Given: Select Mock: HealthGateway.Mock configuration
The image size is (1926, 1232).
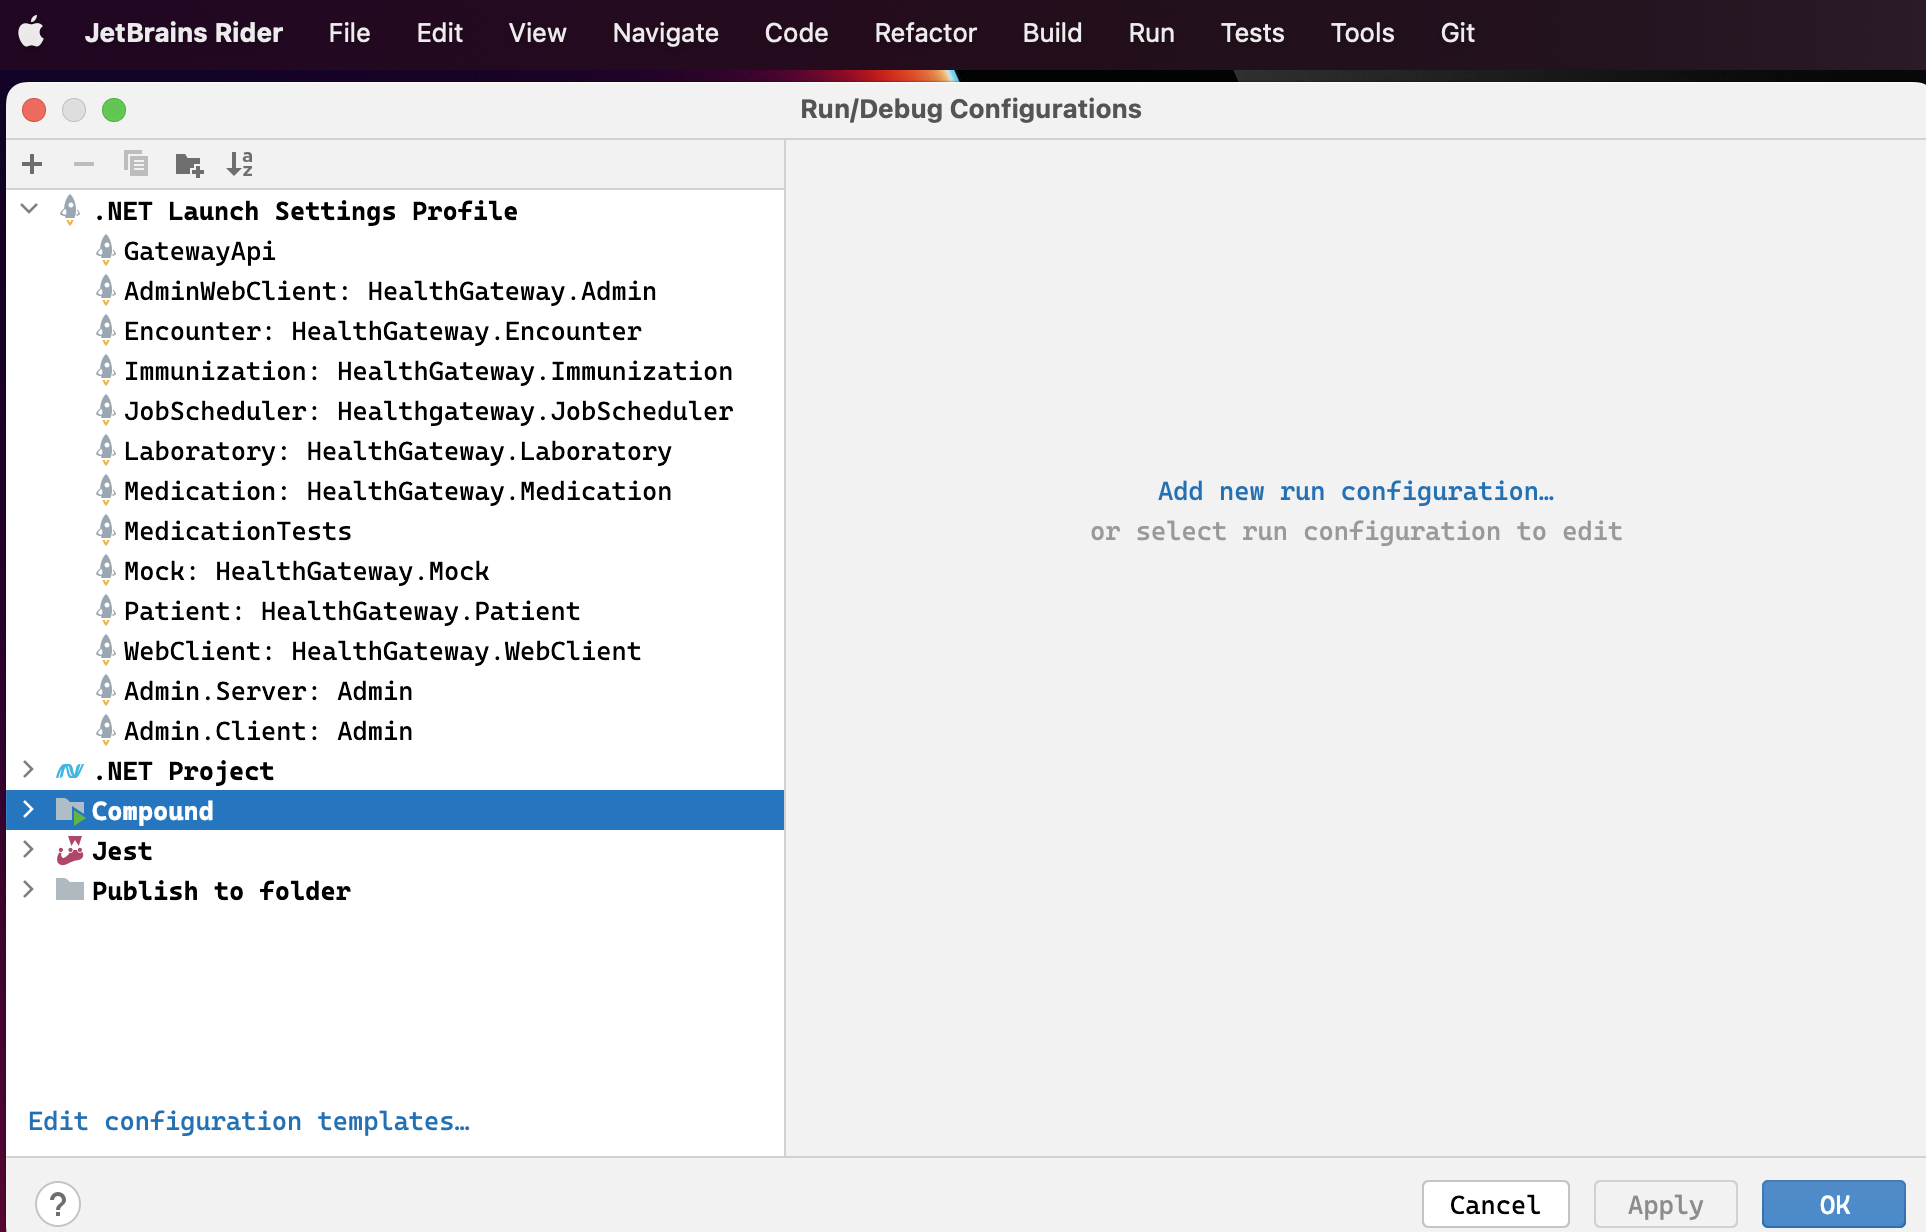Looking at the screenshot, I should tap(395, 571).
